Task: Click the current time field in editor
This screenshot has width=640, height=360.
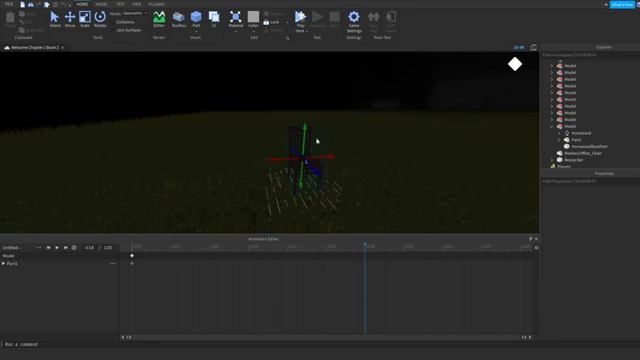Action: tap(89, 247)
